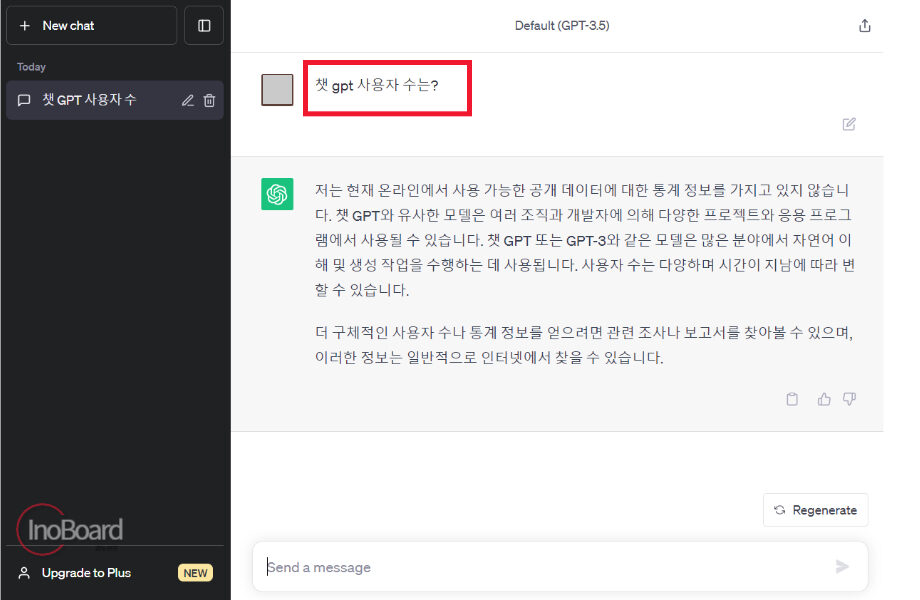920x600 pixels.
Task: Click the response paragraph starting 저는 현재
Action: [584, 240]
